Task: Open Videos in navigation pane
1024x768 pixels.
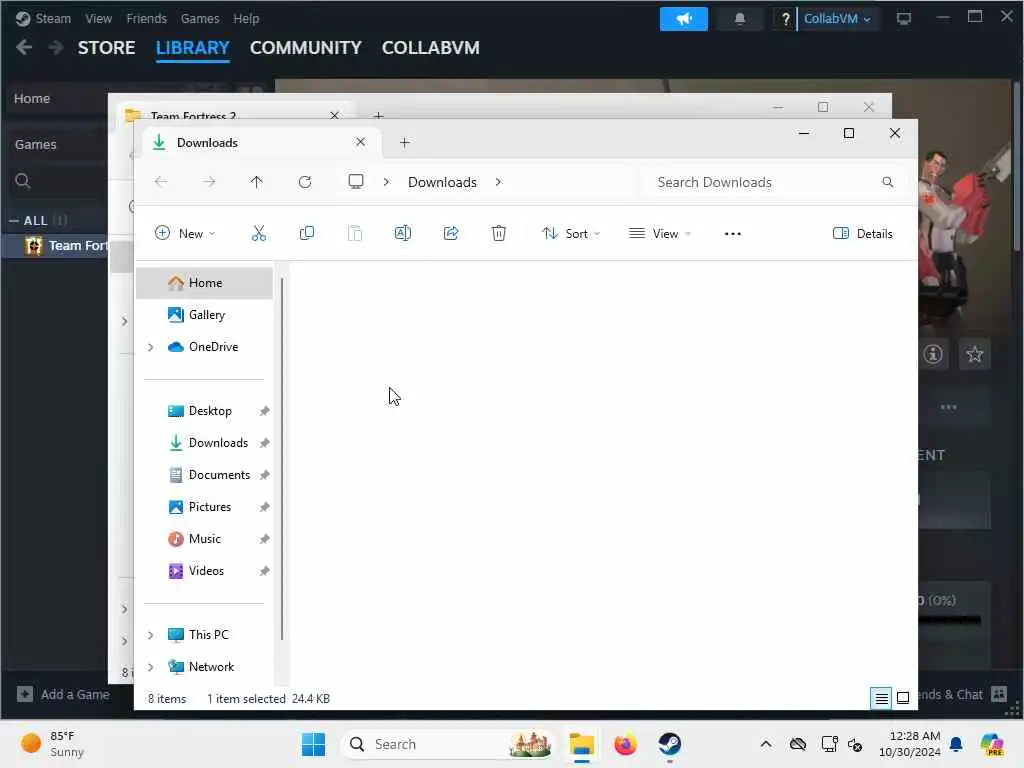Action: point(204,571)
